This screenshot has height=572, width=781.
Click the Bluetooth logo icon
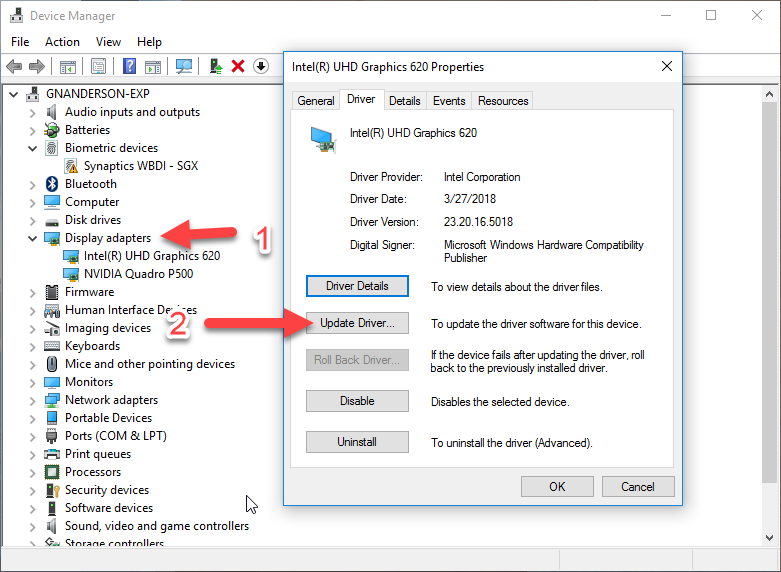pos(51,184)
